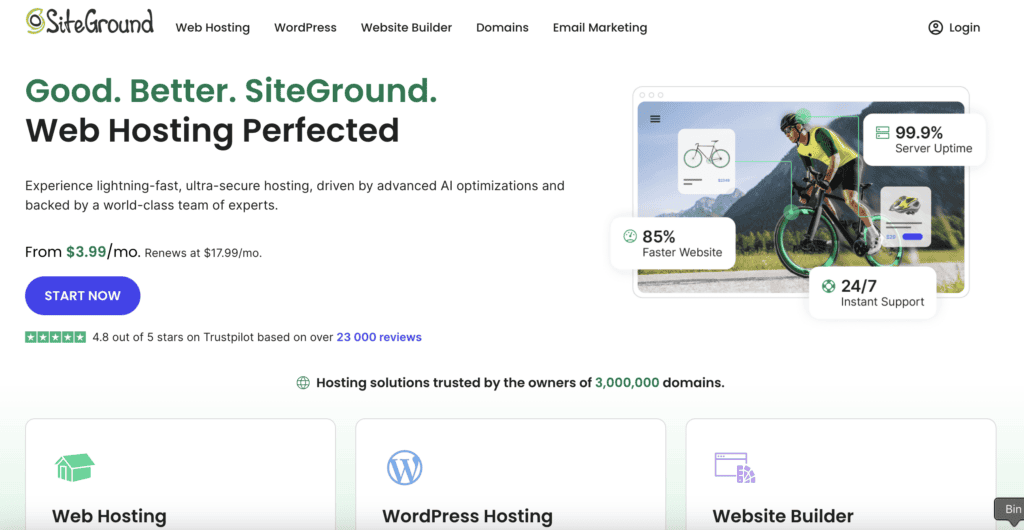Open the Website Builder card heading
Viewport: 1024px width, 530px height.
(783, 516)
